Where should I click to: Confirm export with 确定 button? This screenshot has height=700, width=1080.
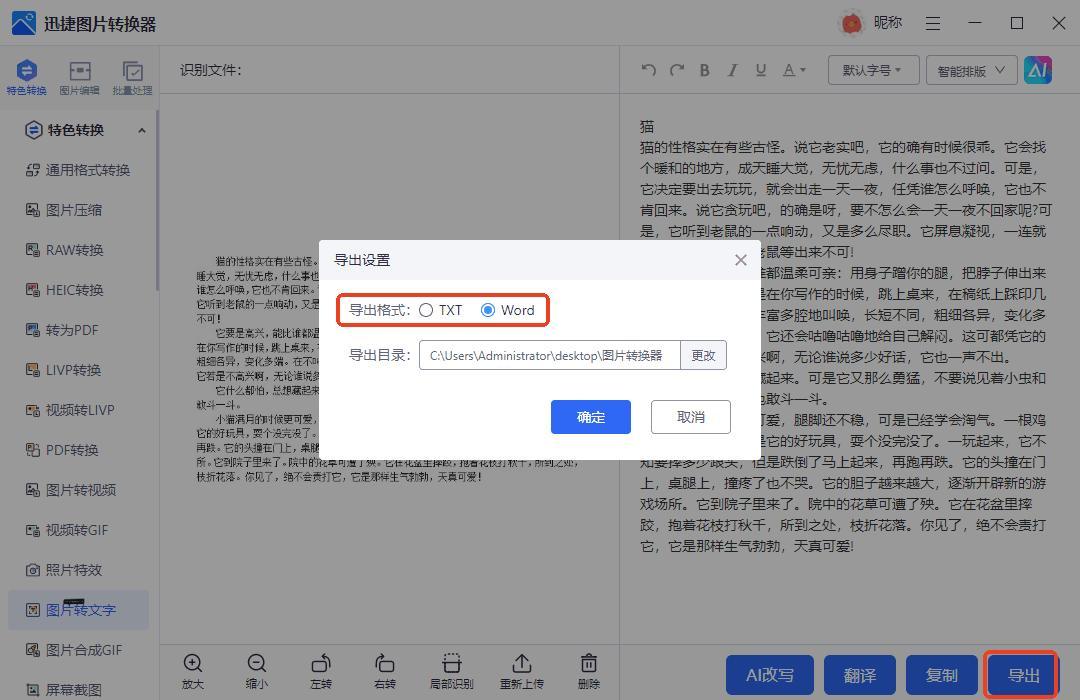(x=590, y=417)
